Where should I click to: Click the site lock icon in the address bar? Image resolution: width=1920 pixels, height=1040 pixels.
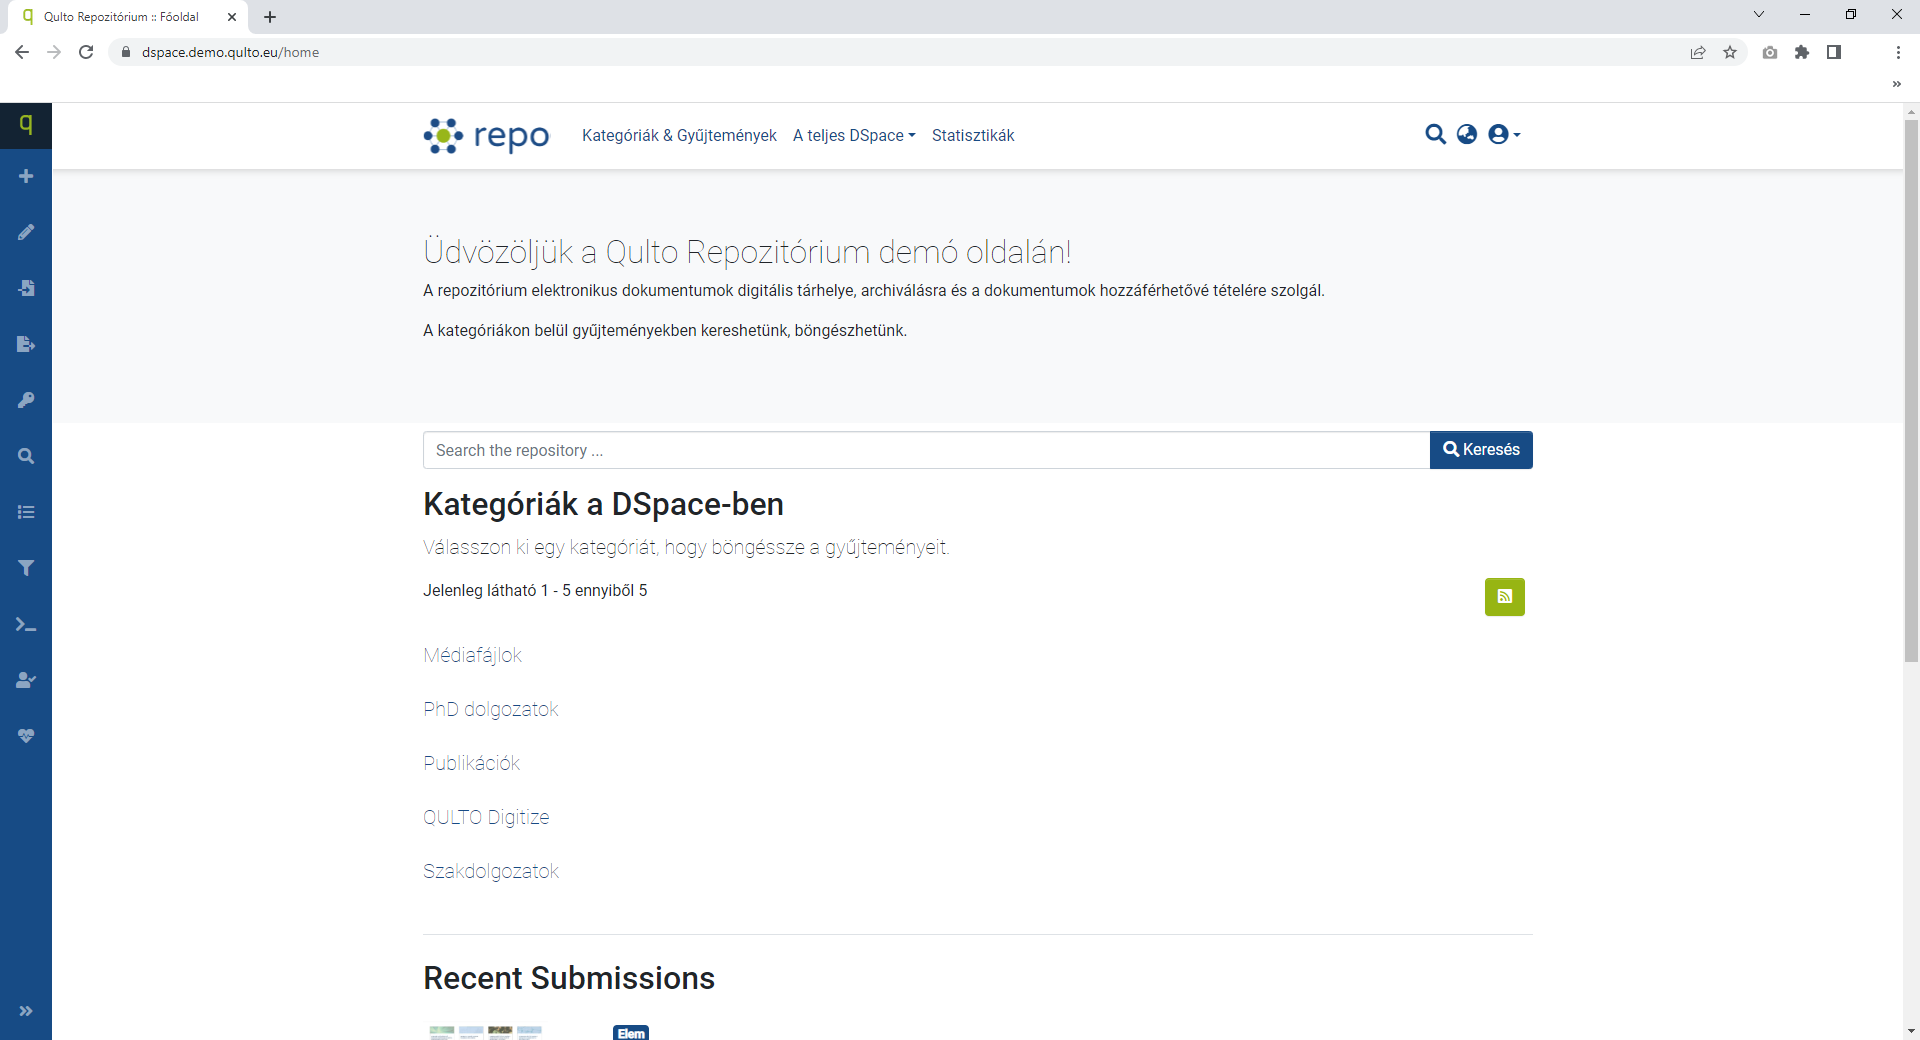coord(125,52)
